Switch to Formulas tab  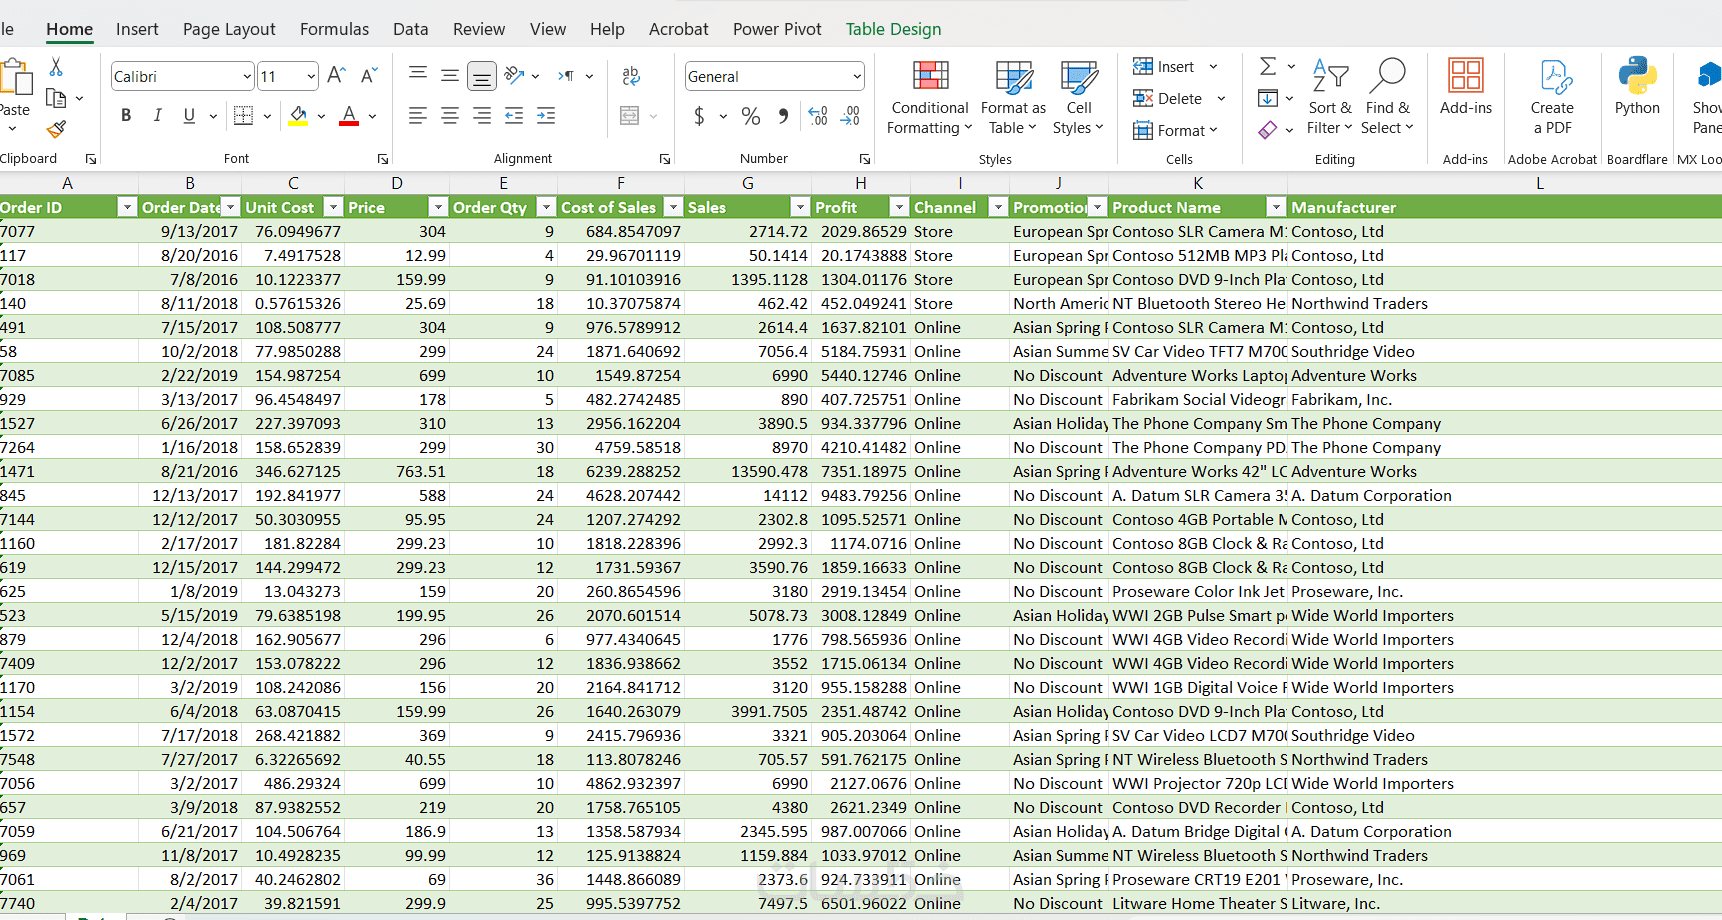coord(334,29)
